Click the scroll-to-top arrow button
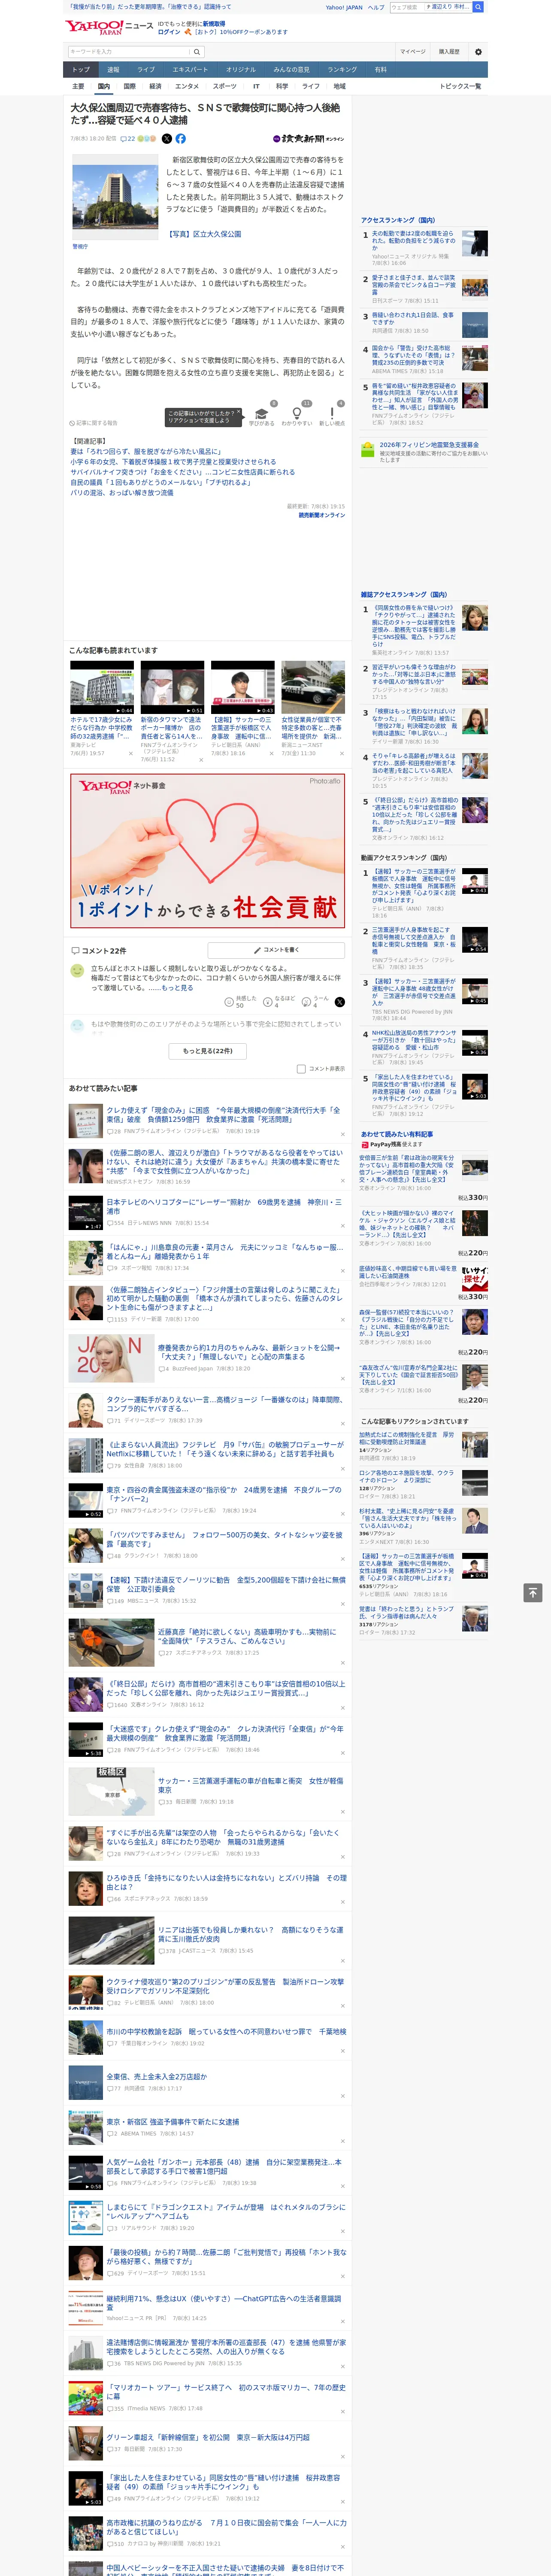Viewport: 551px width, 2576px height. 533,1593
